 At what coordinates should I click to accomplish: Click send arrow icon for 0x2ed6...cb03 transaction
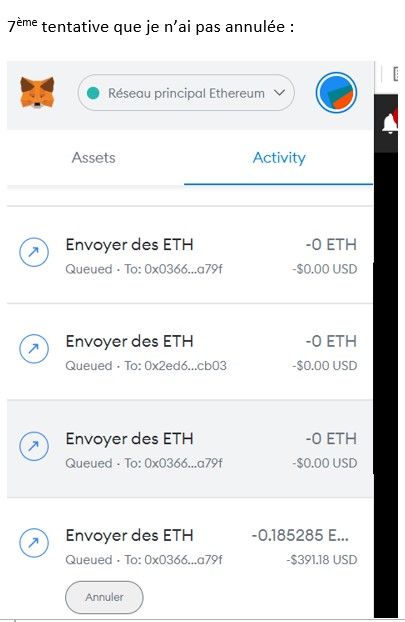(x=34, y=349)
